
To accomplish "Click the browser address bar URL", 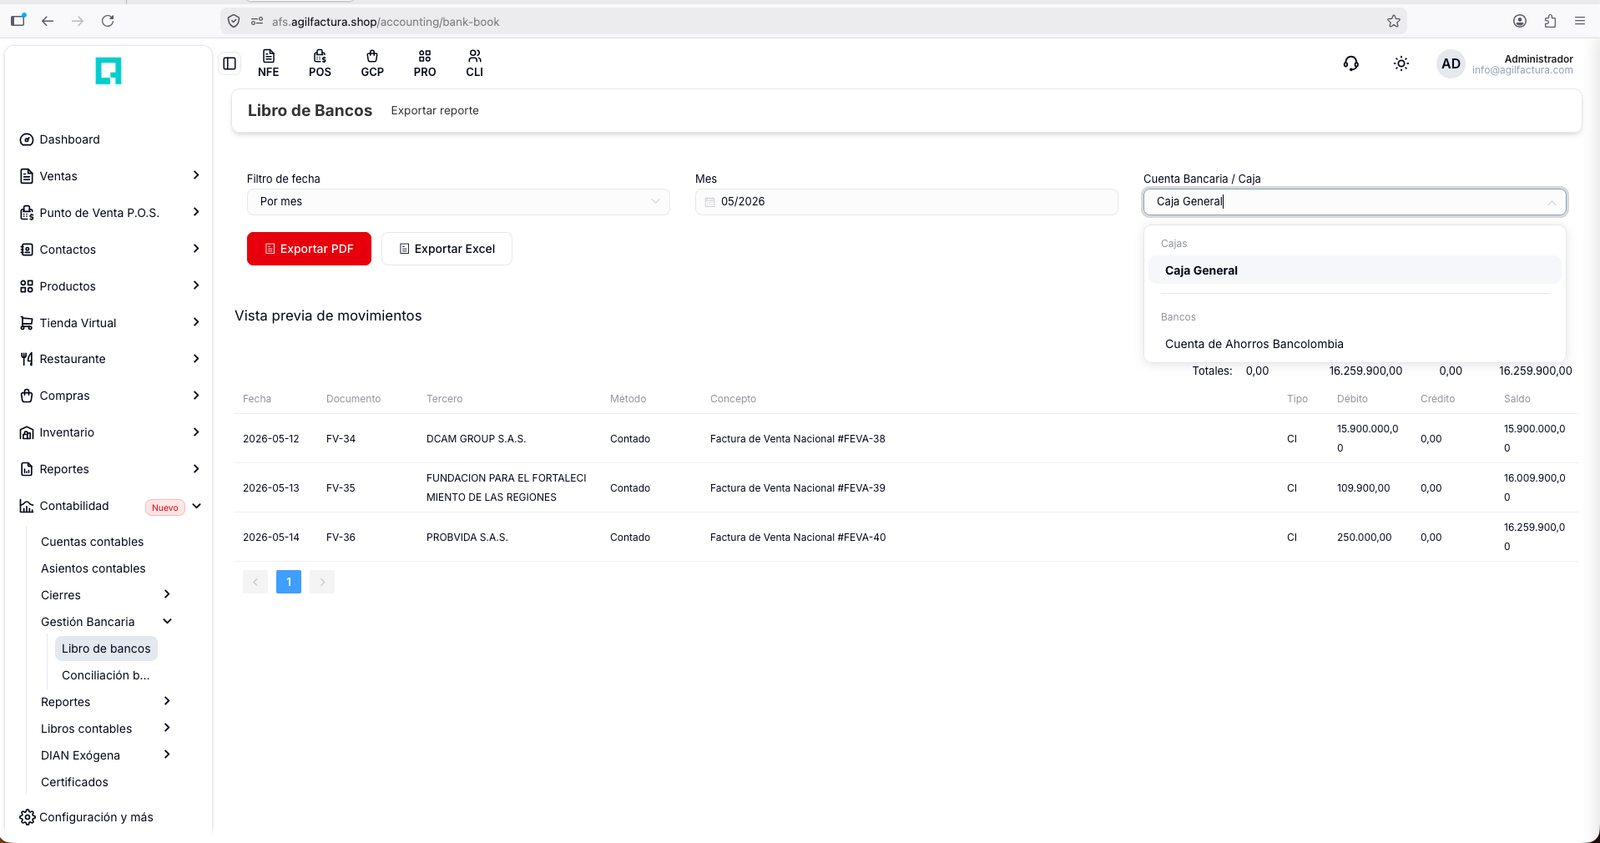I will (x=385, y=22).
